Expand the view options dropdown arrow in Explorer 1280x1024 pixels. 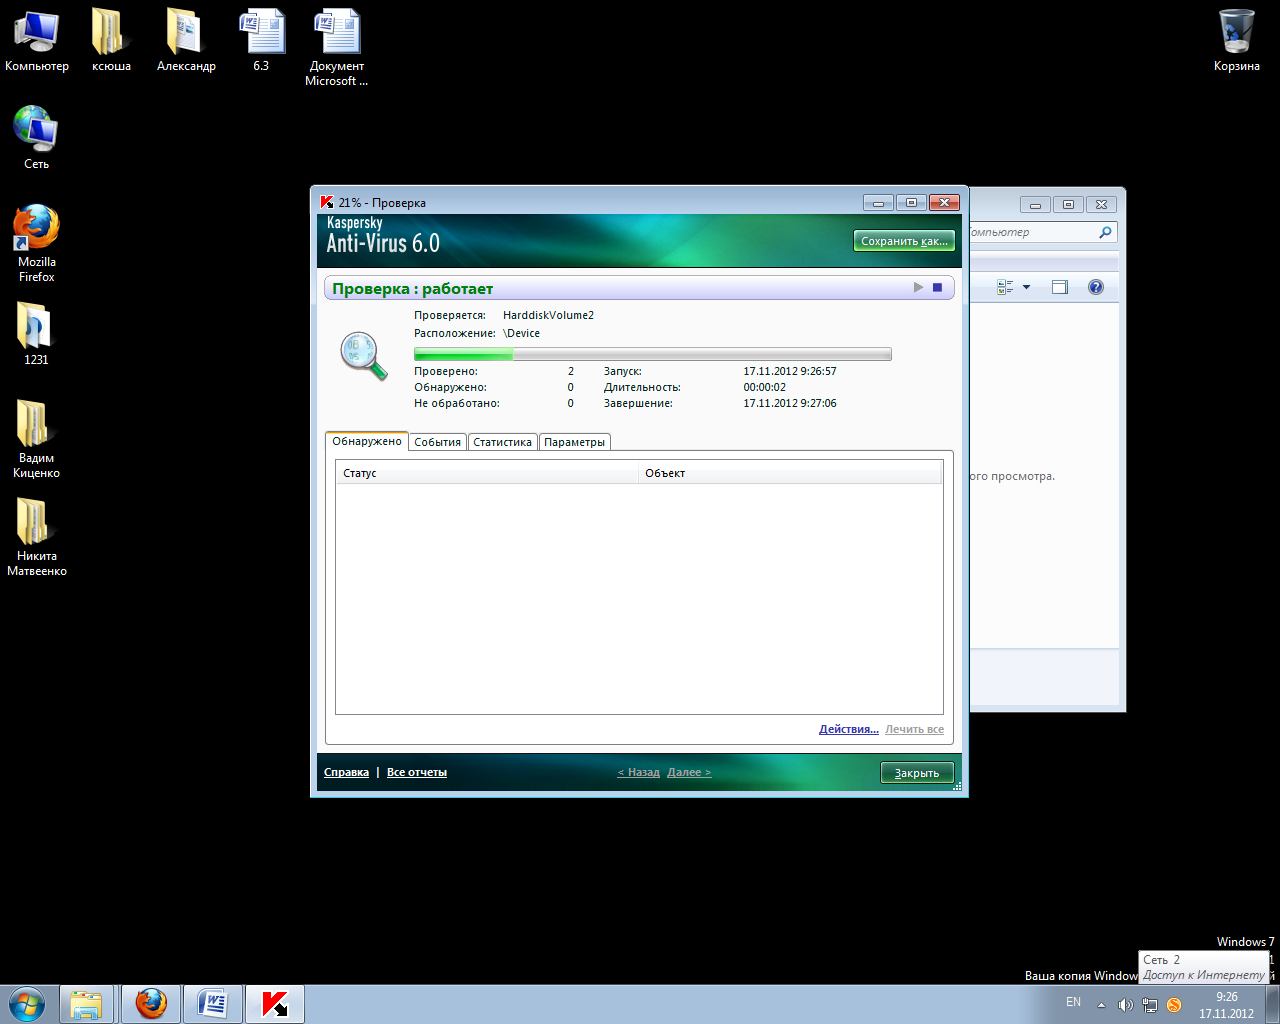coord(1026,287)
